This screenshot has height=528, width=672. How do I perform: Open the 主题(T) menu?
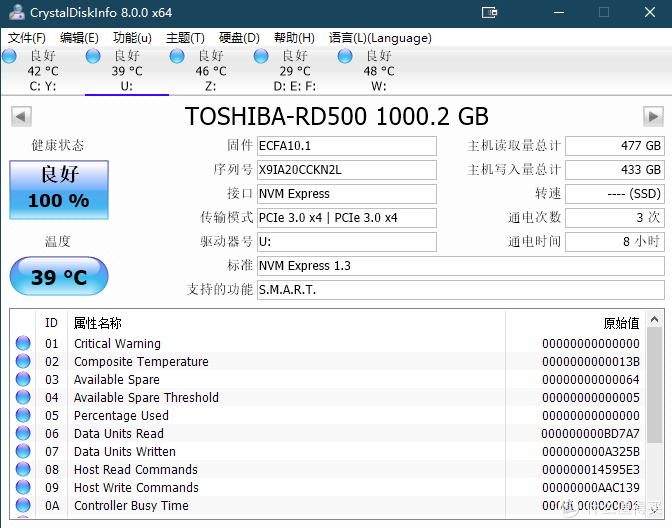(185, 38)
